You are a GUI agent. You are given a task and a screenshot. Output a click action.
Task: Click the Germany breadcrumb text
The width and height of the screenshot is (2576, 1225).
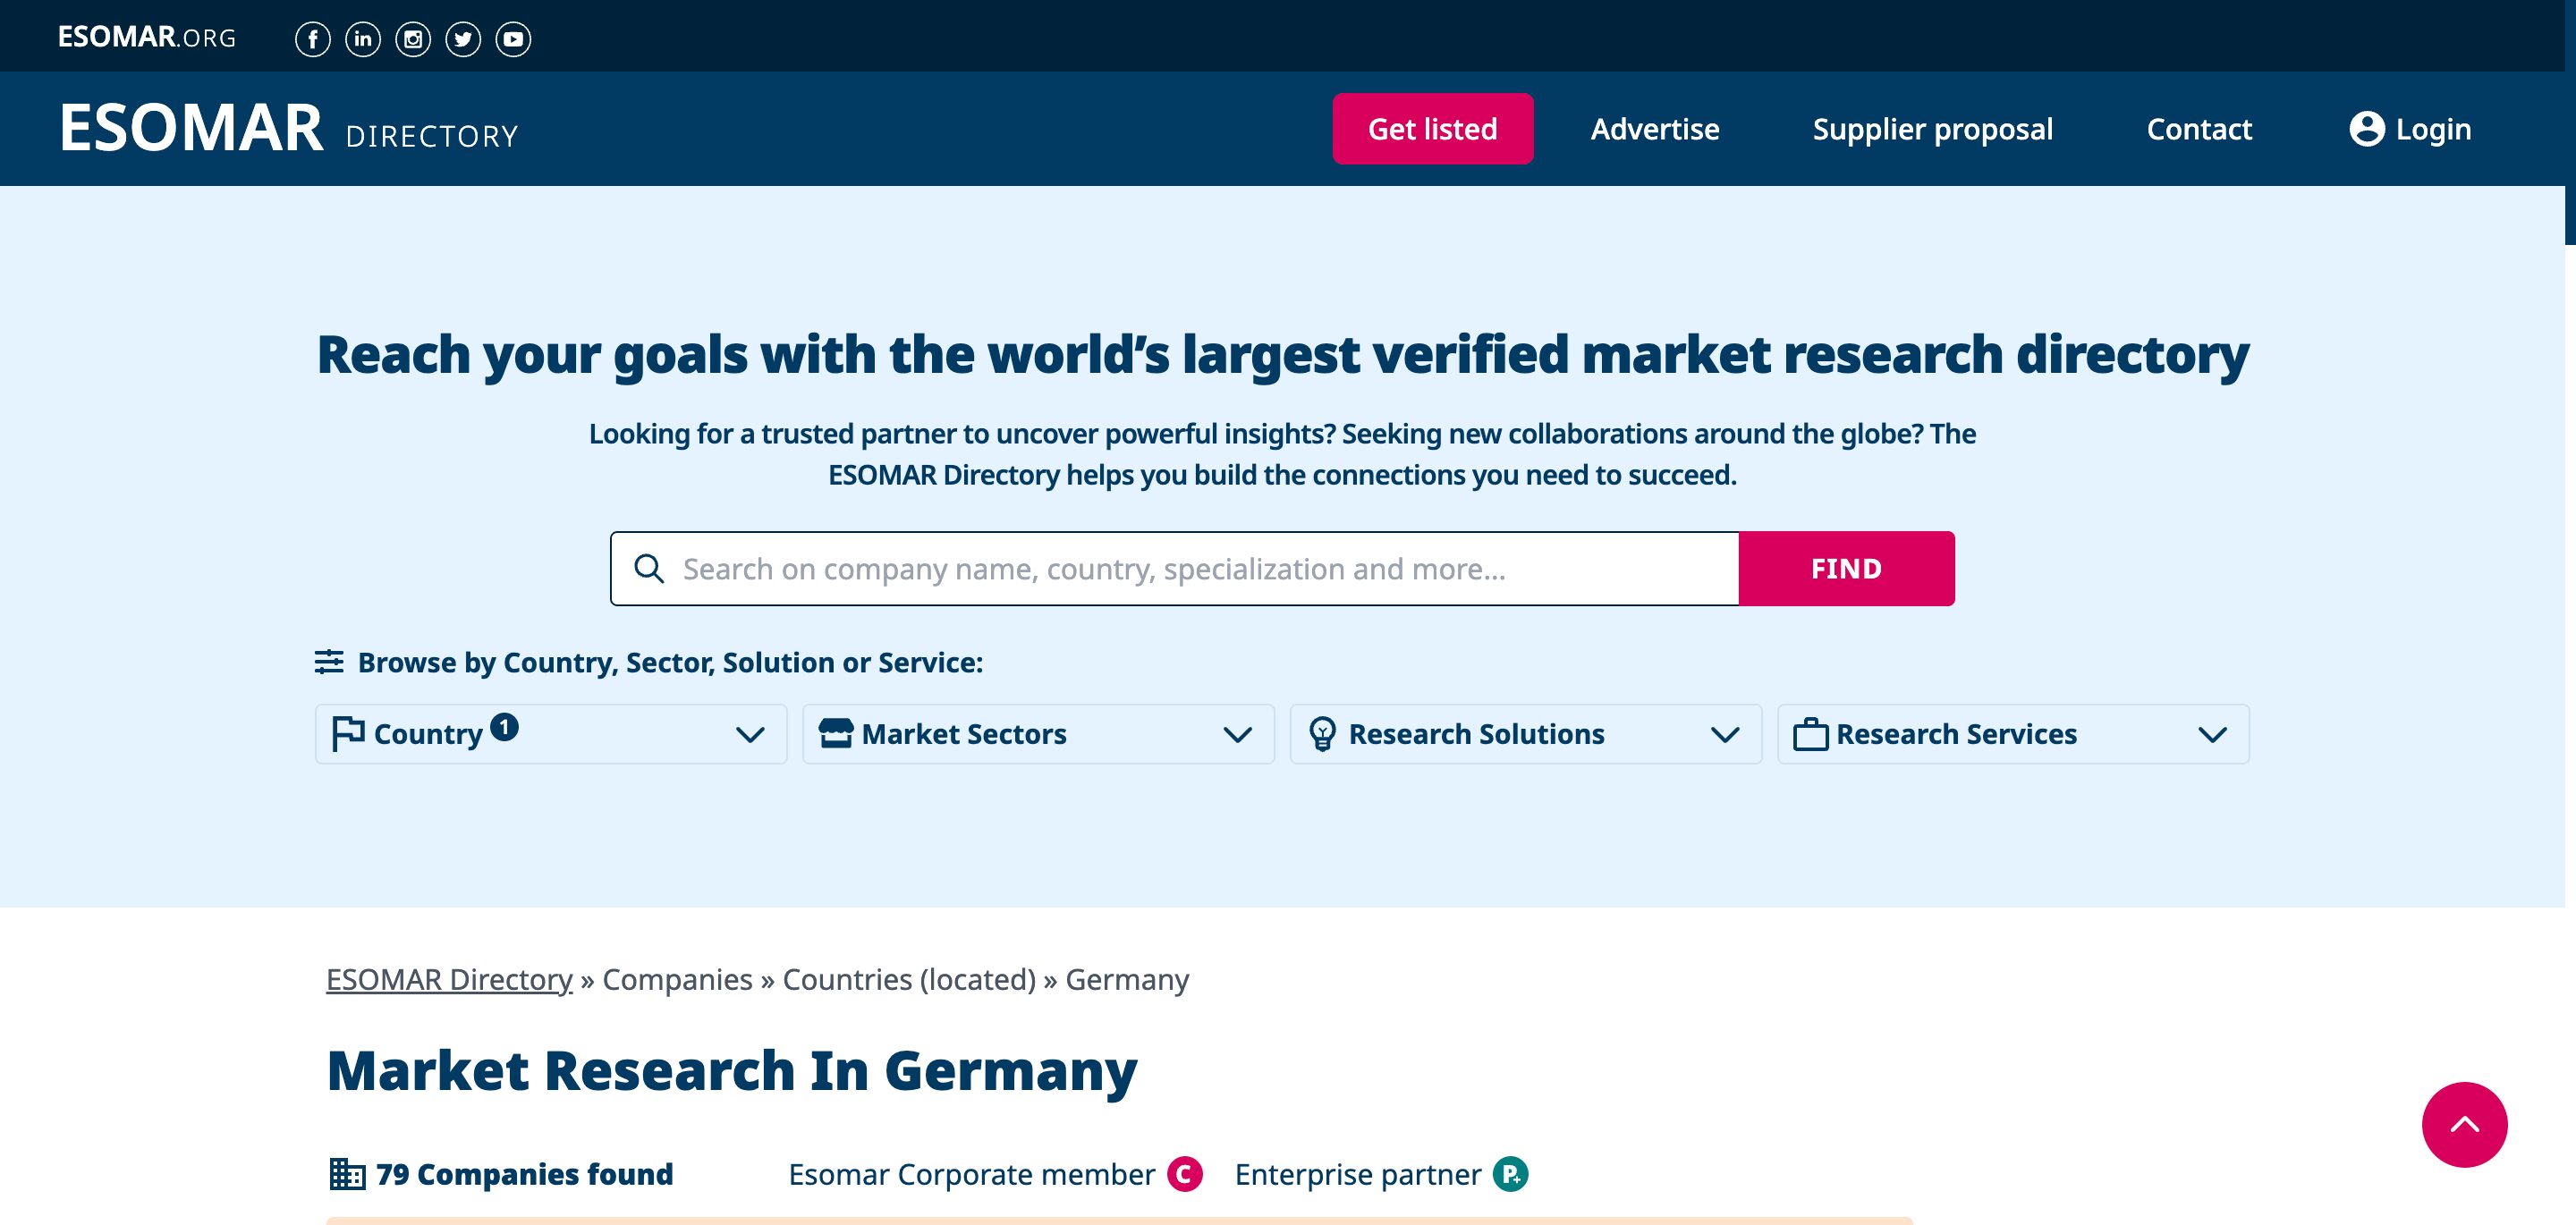pos(1127,979)
